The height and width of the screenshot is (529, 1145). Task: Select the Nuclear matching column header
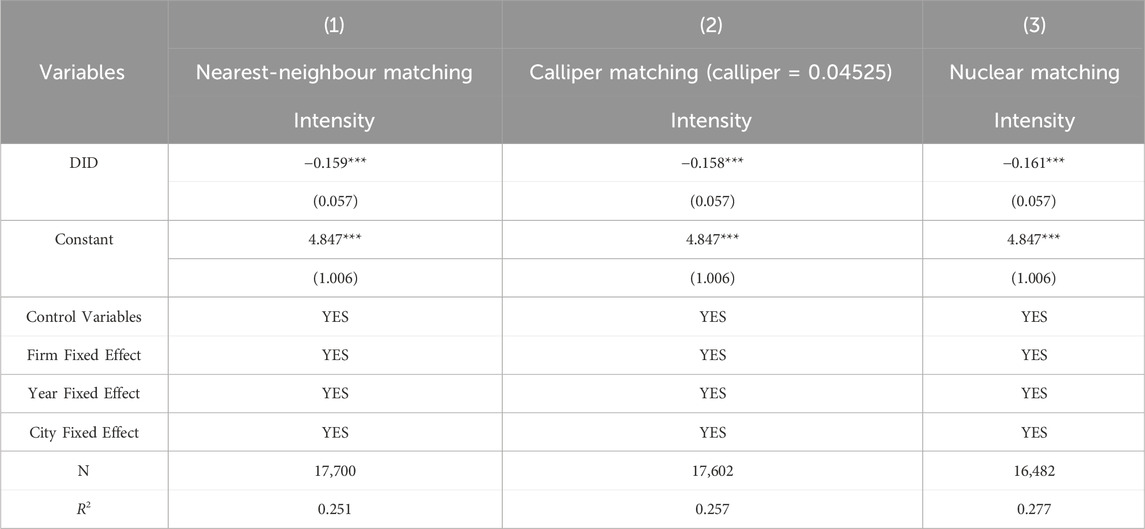1034,72
